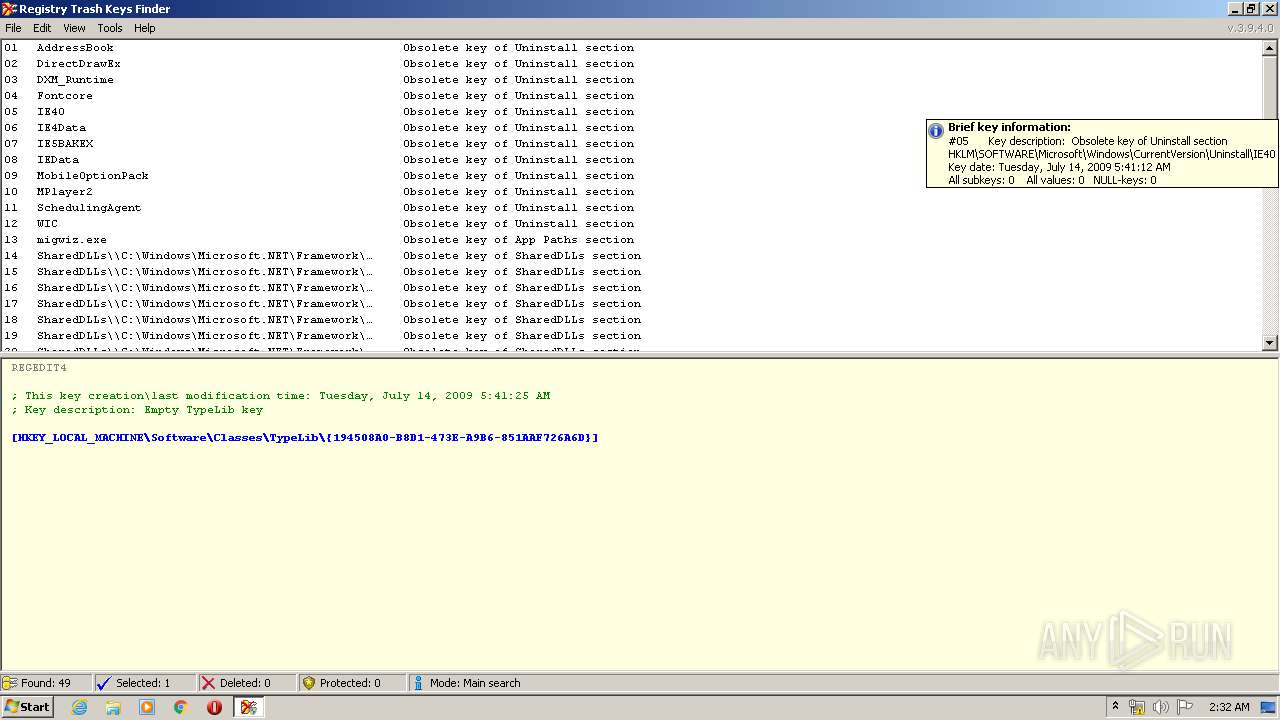Viewport: 1280px width, 720px height.
Task: Open the View menu
Action: click(x=75, y=28)
